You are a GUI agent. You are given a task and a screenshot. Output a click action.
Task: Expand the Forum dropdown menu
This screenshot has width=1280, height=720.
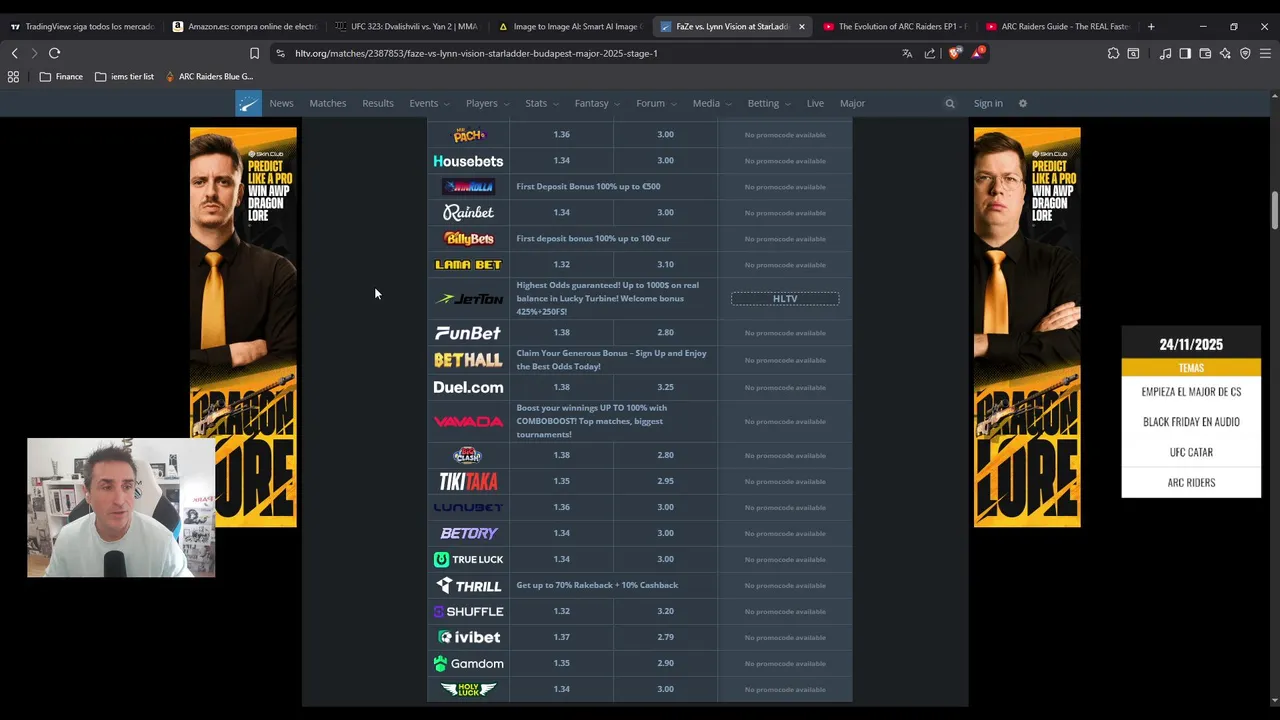656,103
